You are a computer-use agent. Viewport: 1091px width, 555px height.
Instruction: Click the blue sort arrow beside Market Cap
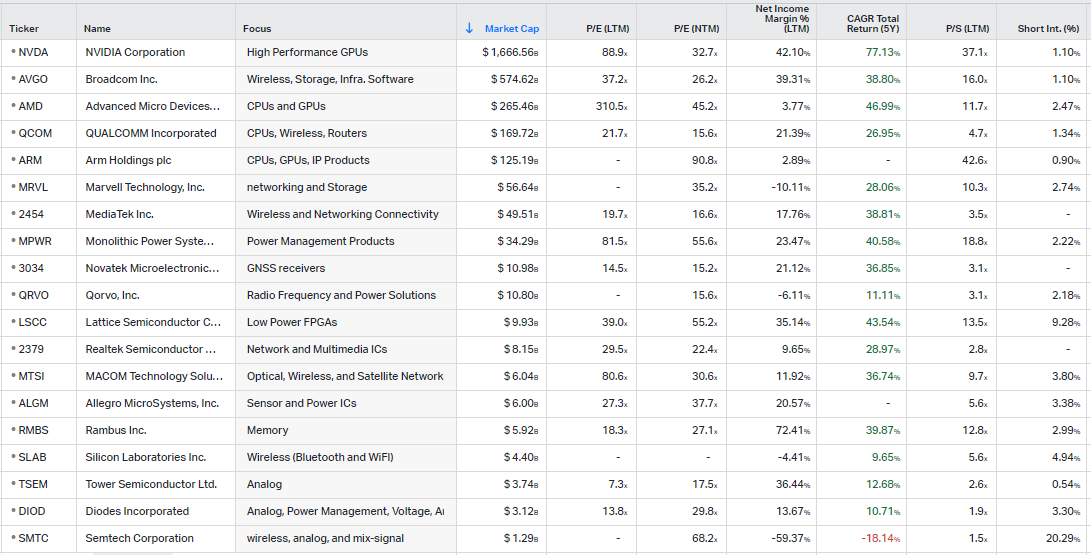pyautogui.click(x=469, y=28)
